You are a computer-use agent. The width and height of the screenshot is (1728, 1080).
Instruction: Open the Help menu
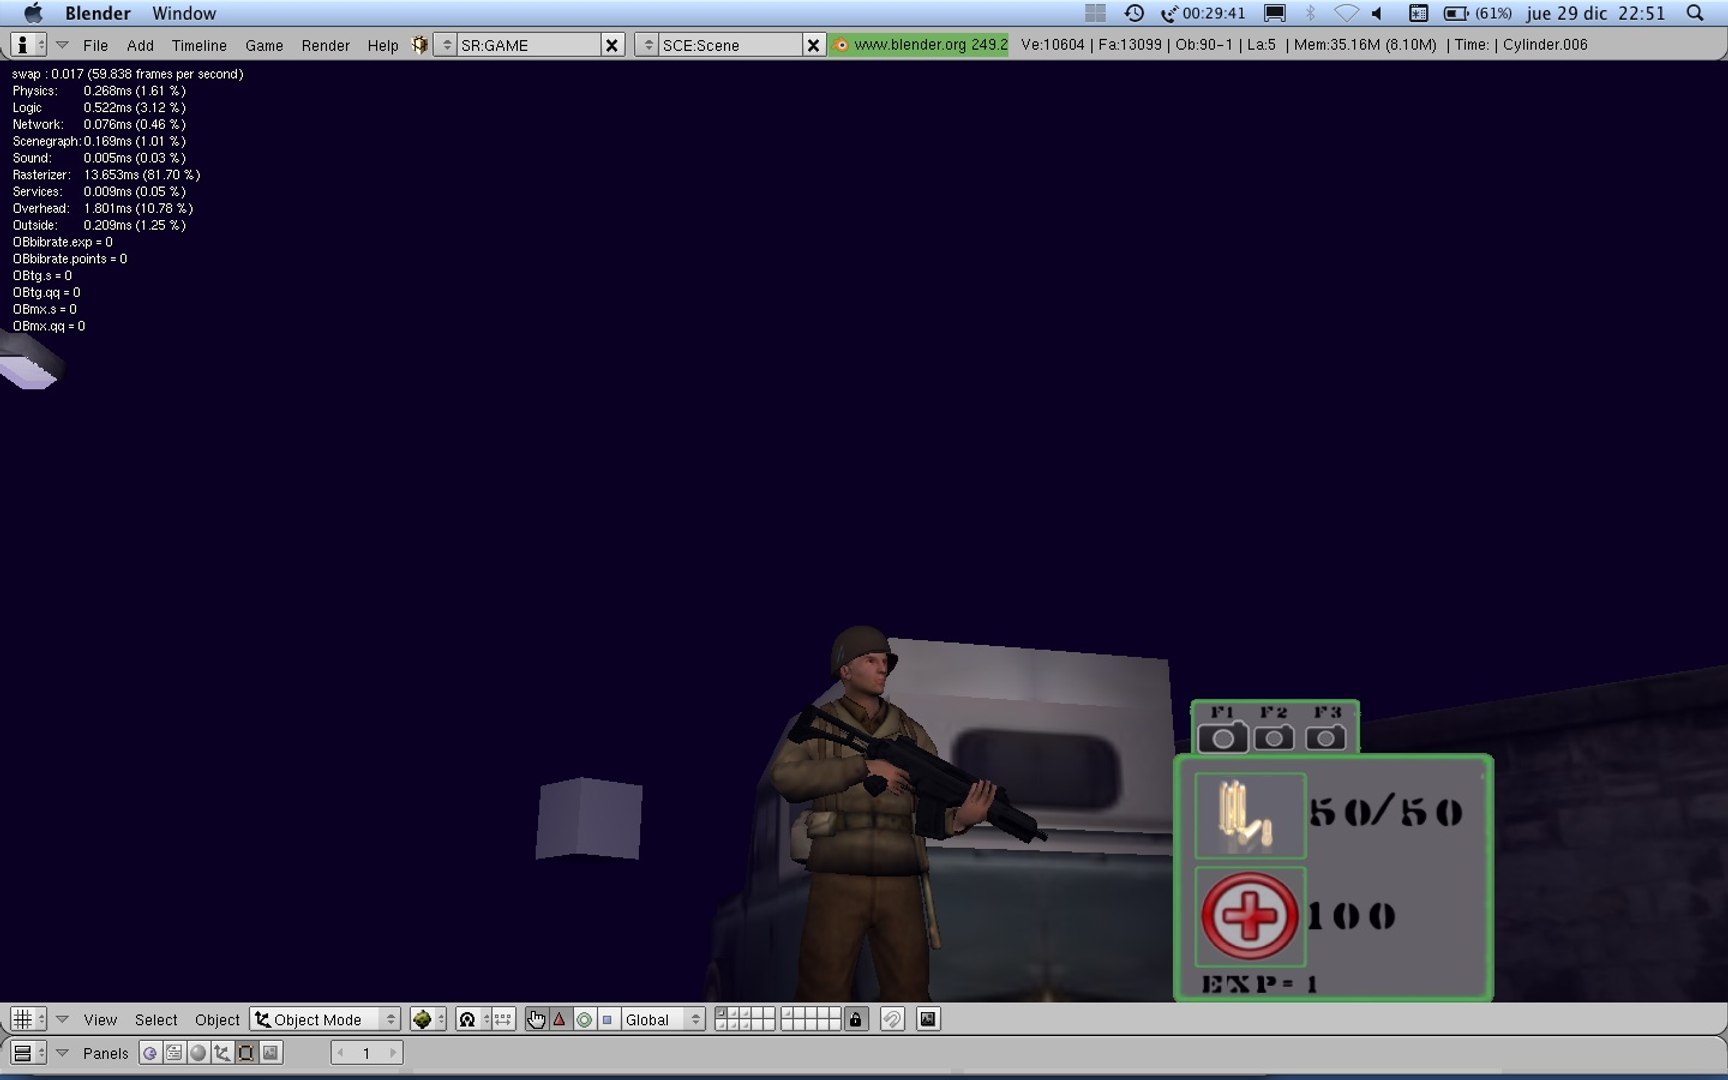click(382, 45)
